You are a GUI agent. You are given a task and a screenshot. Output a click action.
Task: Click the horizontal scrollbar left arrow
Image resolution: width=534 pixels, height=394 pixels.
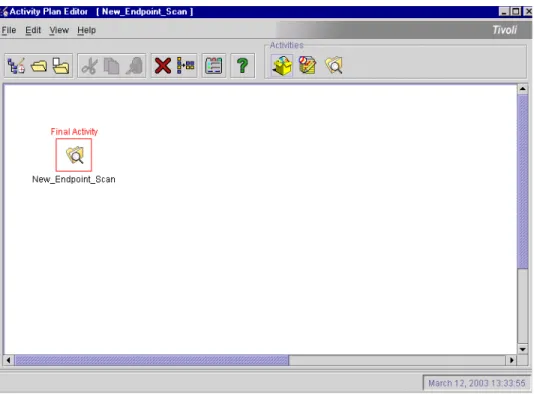tap(9, 360)
